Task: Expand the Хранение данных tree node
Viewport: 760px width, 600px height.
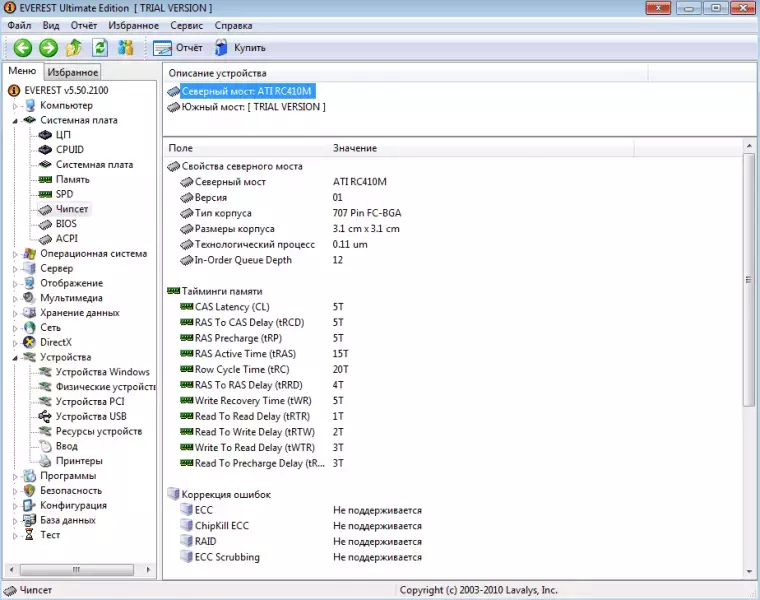Action: [x=15, y=313]
